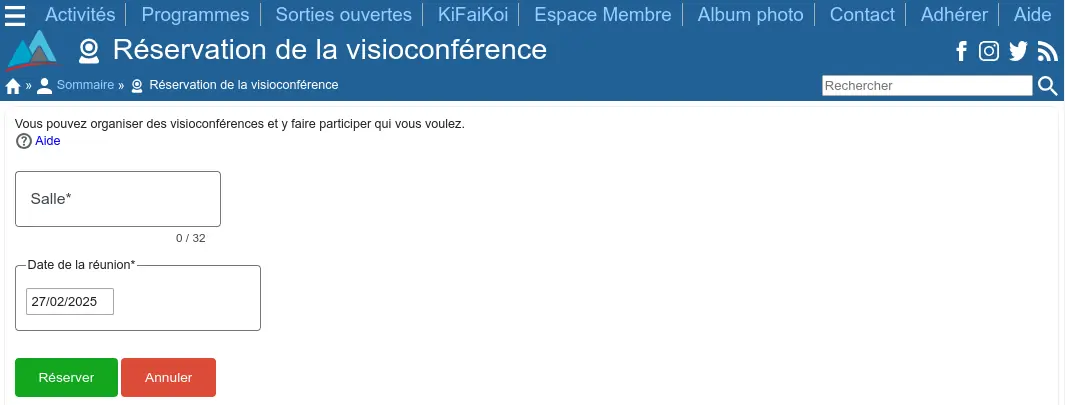Open the Programmes menu
This screenshot has width=1065, height=405.
click(196, 14)
